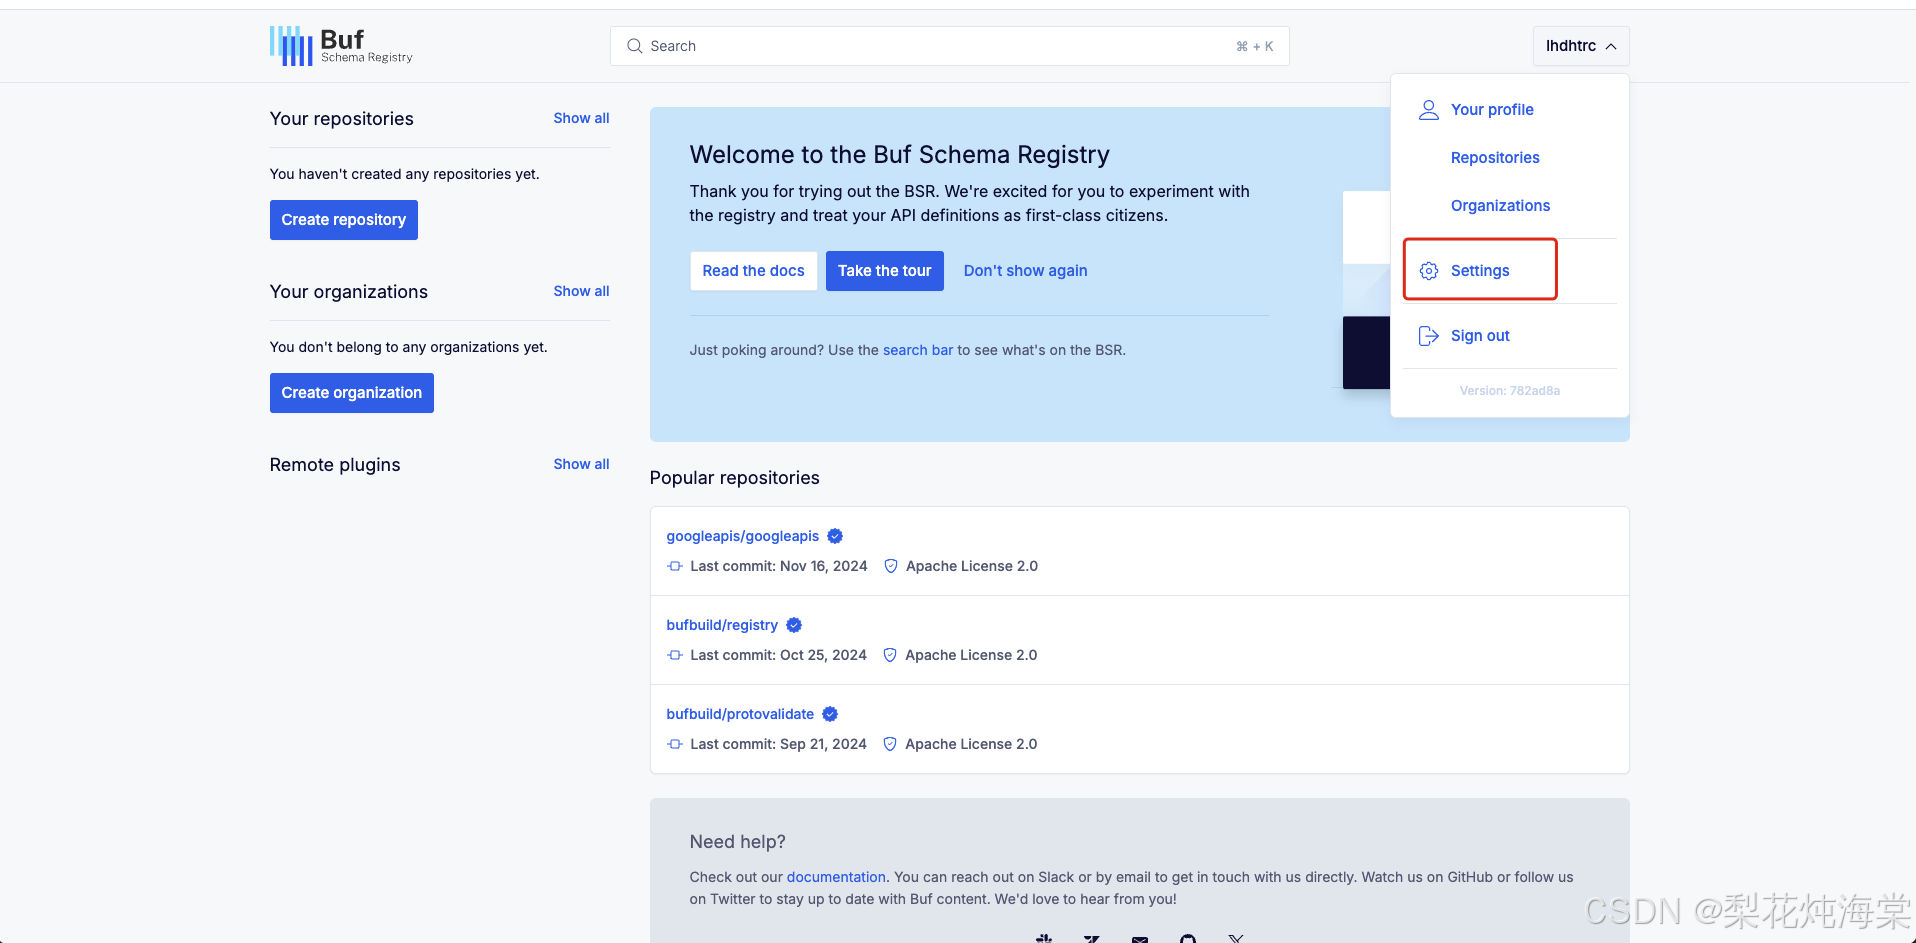Click 'Remote plugins' heading

click(335, 465)
